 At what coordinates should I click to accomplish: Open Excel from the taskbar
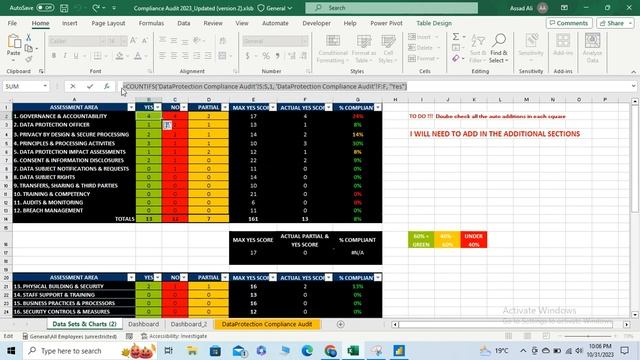(x=353, y=351)
